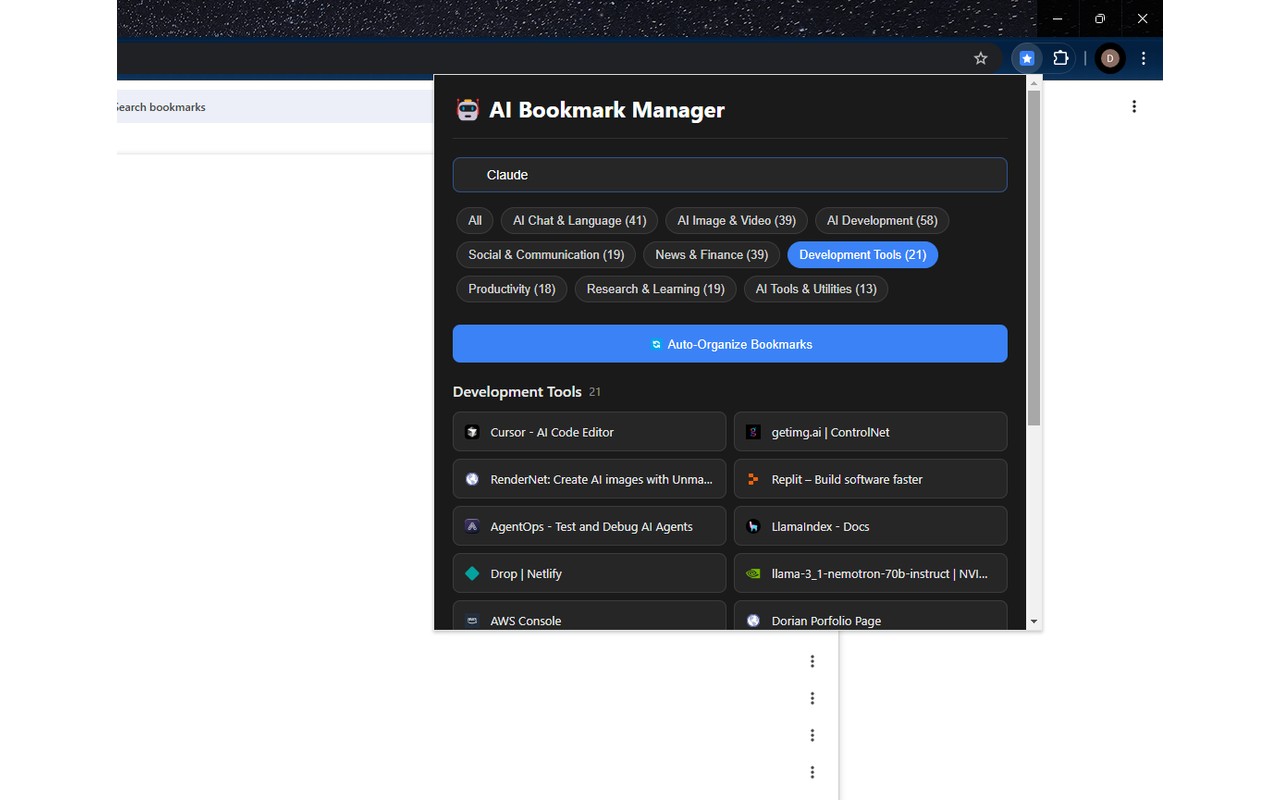
Task: Open RenderNet: Create AI images bookmark
Action: tap(589, 479)
